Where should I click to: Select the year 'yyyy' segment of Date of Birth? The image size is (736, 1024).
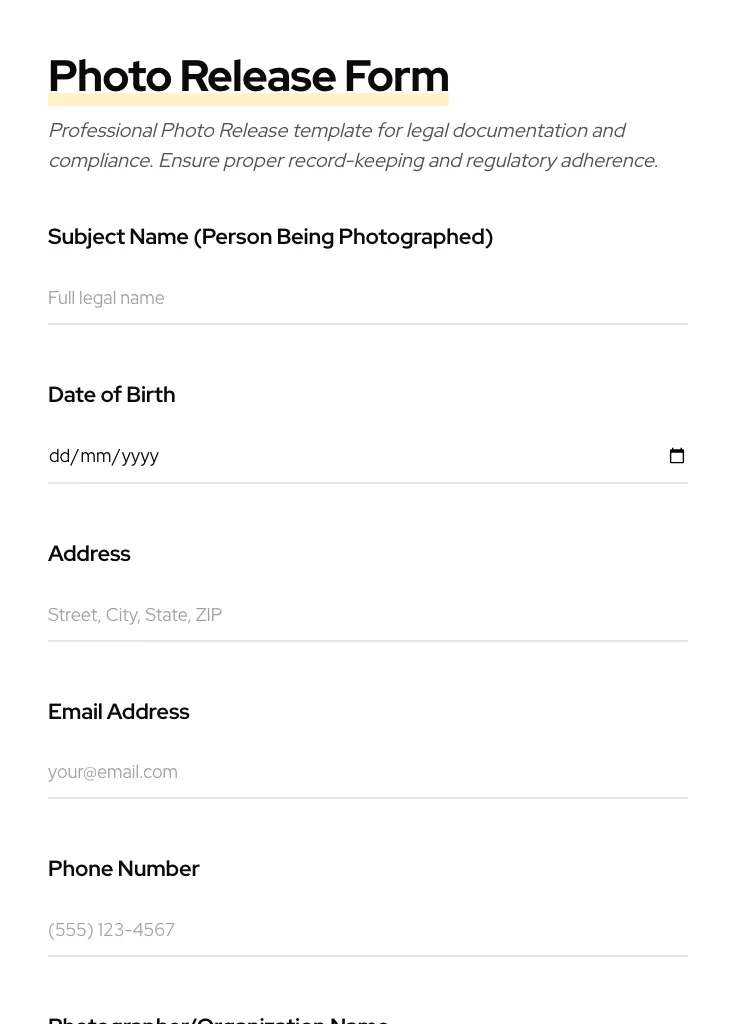tap(140, 456)
